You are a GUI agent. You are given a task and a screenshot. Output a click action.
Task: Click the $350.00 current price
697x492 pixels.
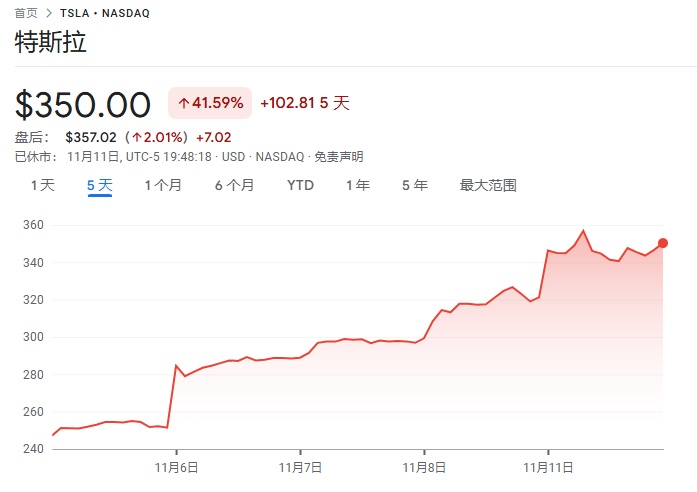83,104
